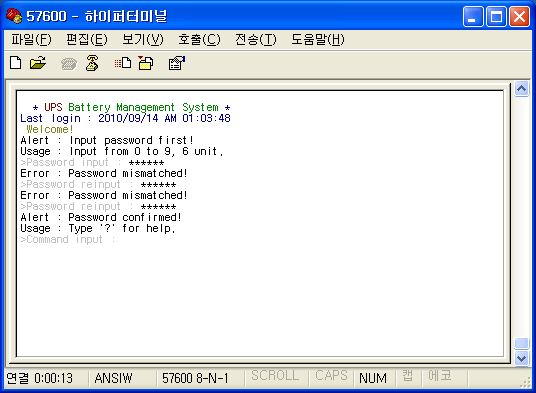The image size is (536, 393).
Task: Click the '캡' status bar indicator
Action: click(407, 376)
